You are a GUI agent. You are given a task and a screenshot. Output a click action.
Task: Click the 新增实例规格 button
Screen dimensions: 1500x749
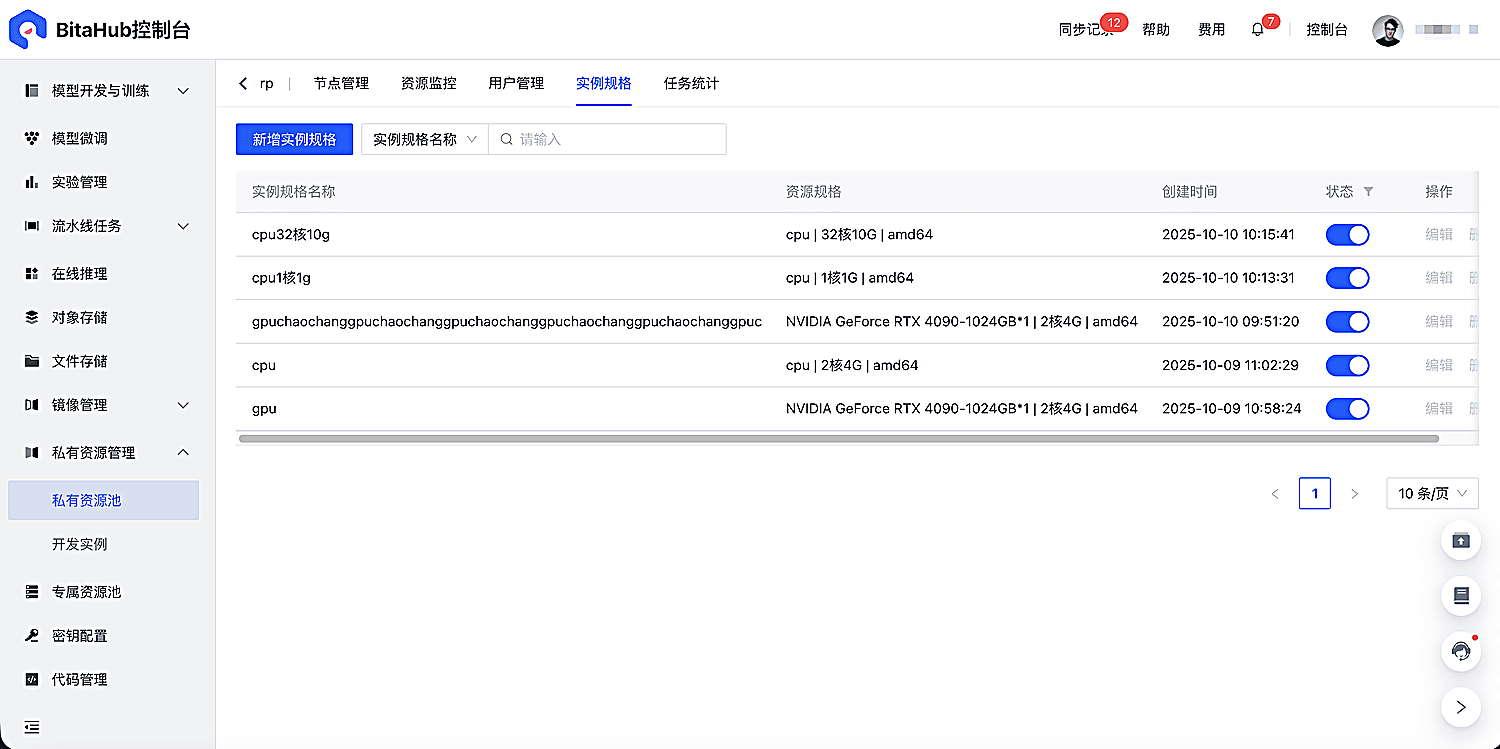tap(294, 140)
